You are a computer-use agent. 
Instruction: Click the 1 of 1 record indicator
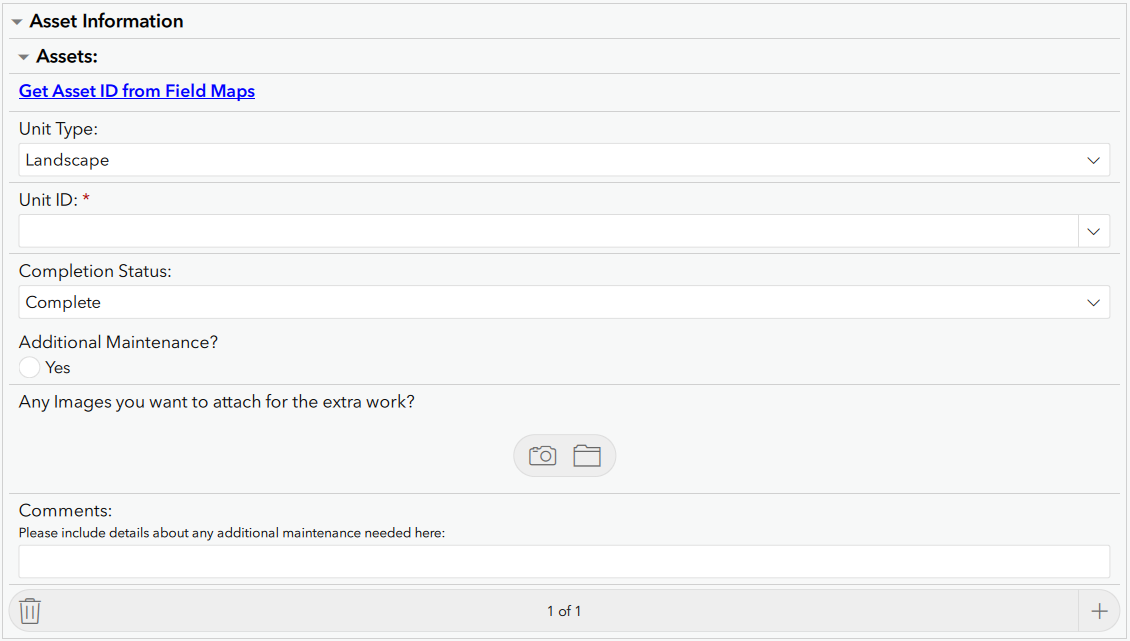[565, 610]
